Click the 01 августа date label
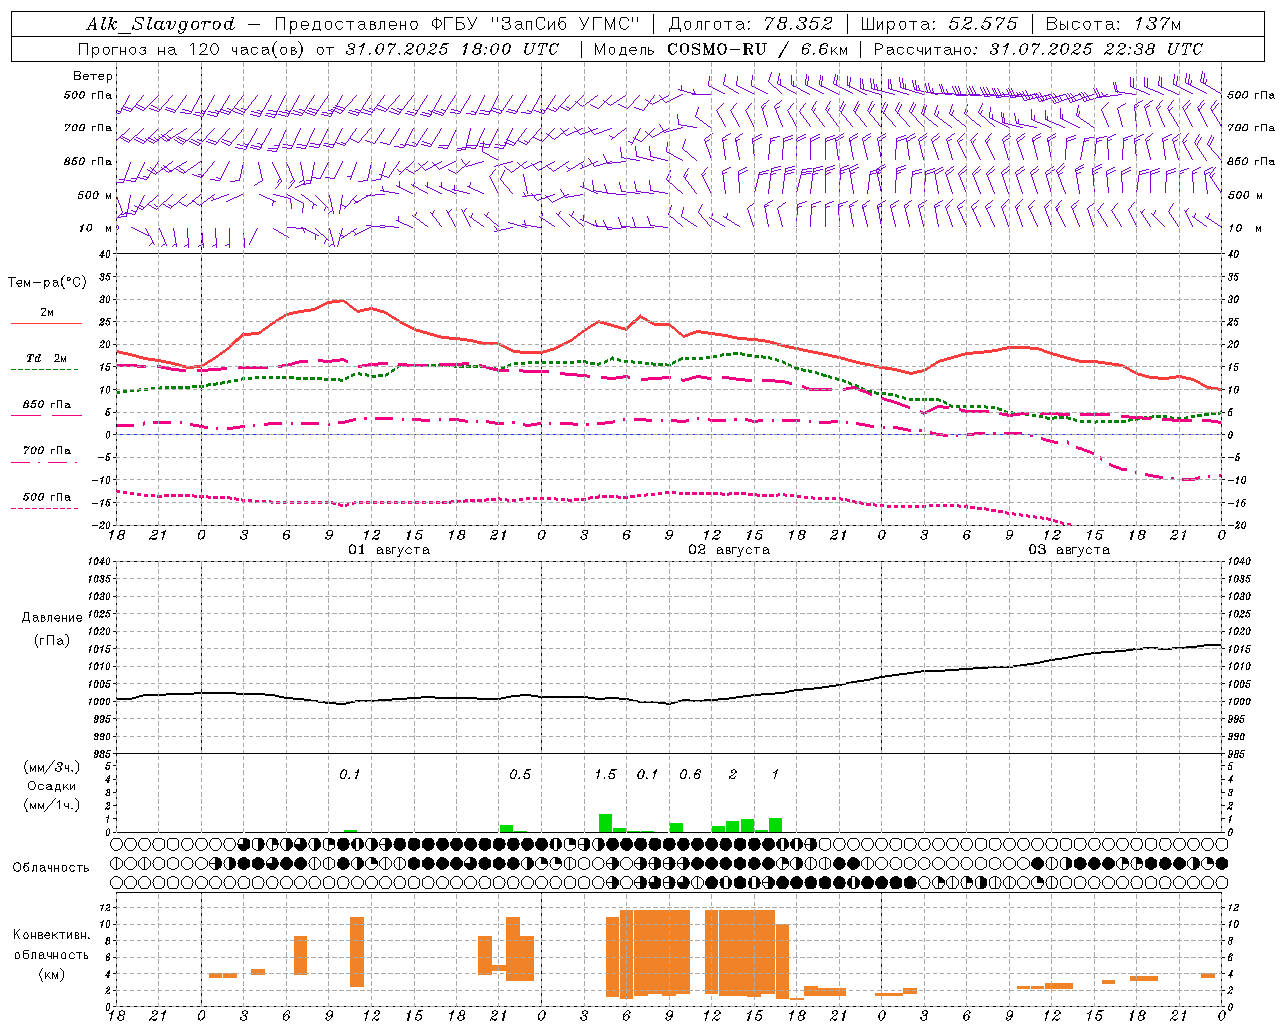The image size is (1280, 1024). (389, 550)
